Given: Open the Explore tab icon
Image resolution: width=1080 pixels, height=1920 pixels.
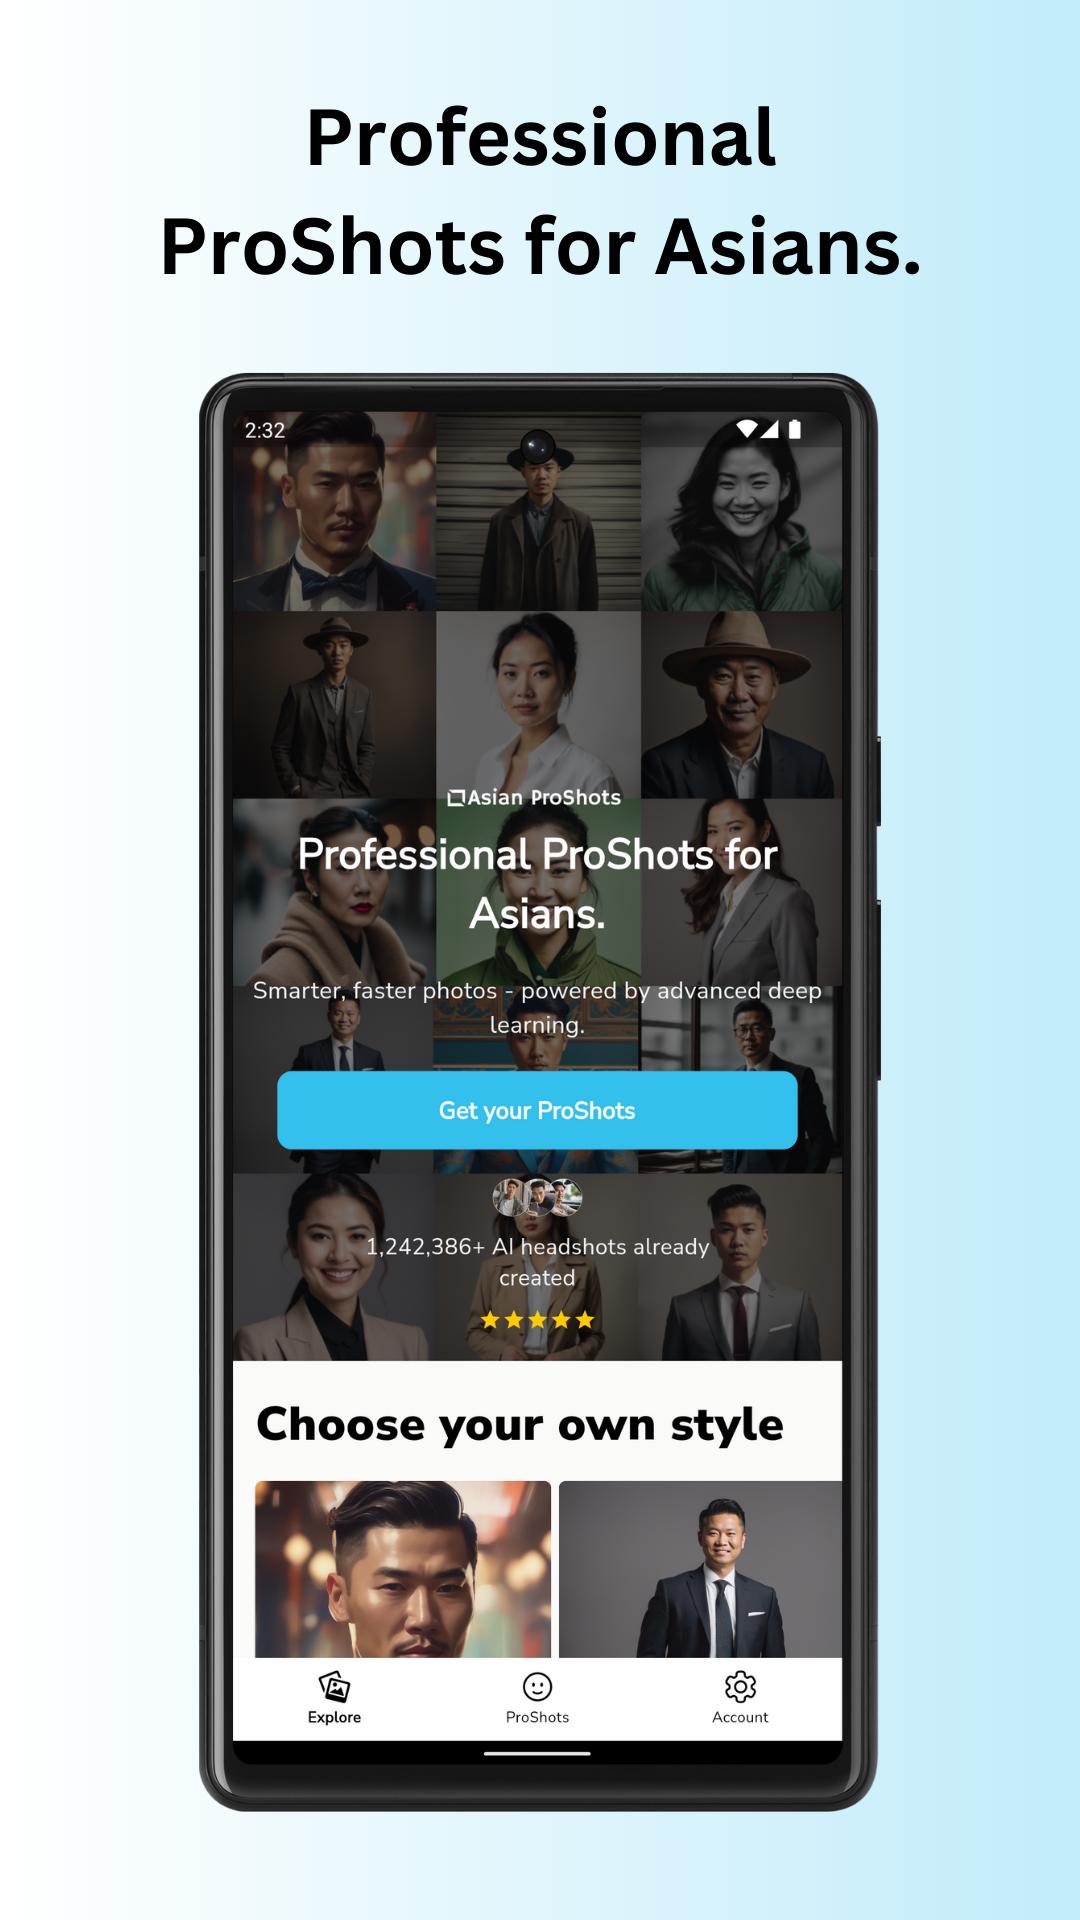Looking at the screenshot, I should coord(334,1687).
